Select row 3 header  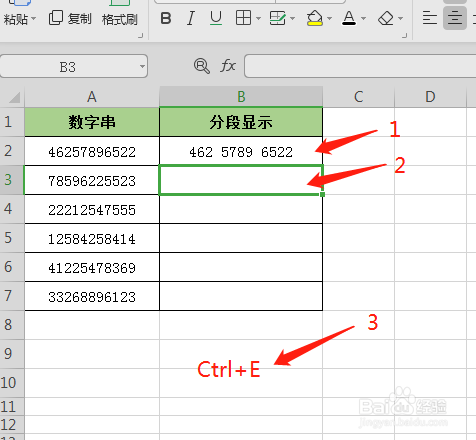(12, 180)
